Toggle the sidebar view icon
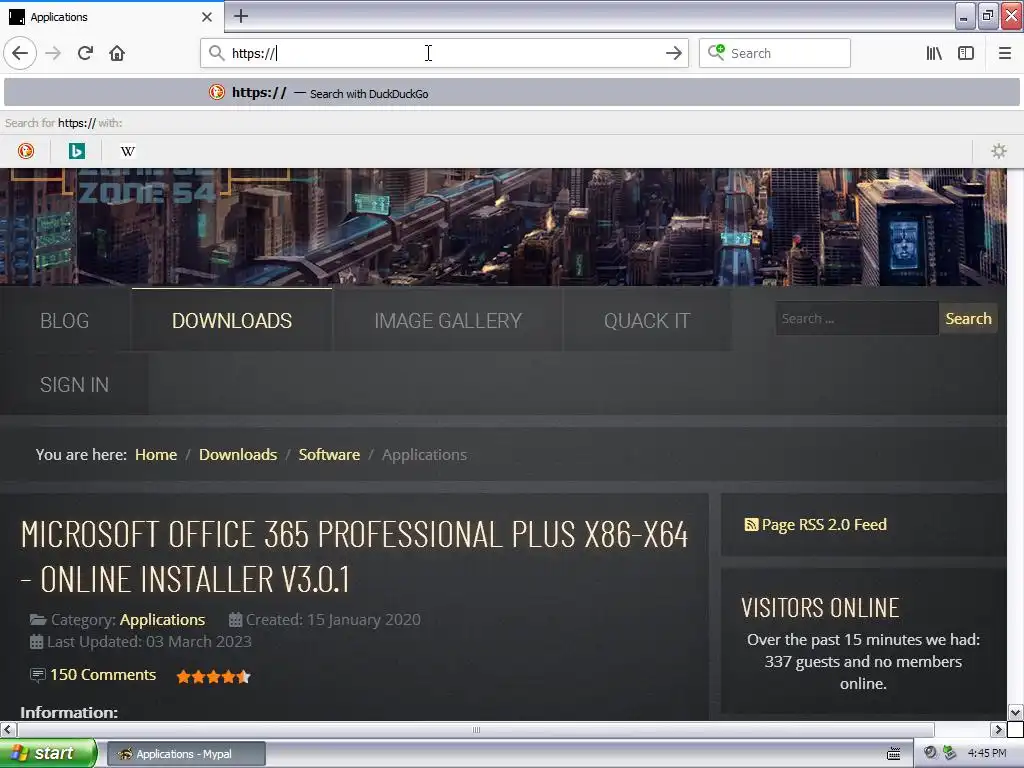The height and width of the screenshot is (768, 1024). coord(966,53)
